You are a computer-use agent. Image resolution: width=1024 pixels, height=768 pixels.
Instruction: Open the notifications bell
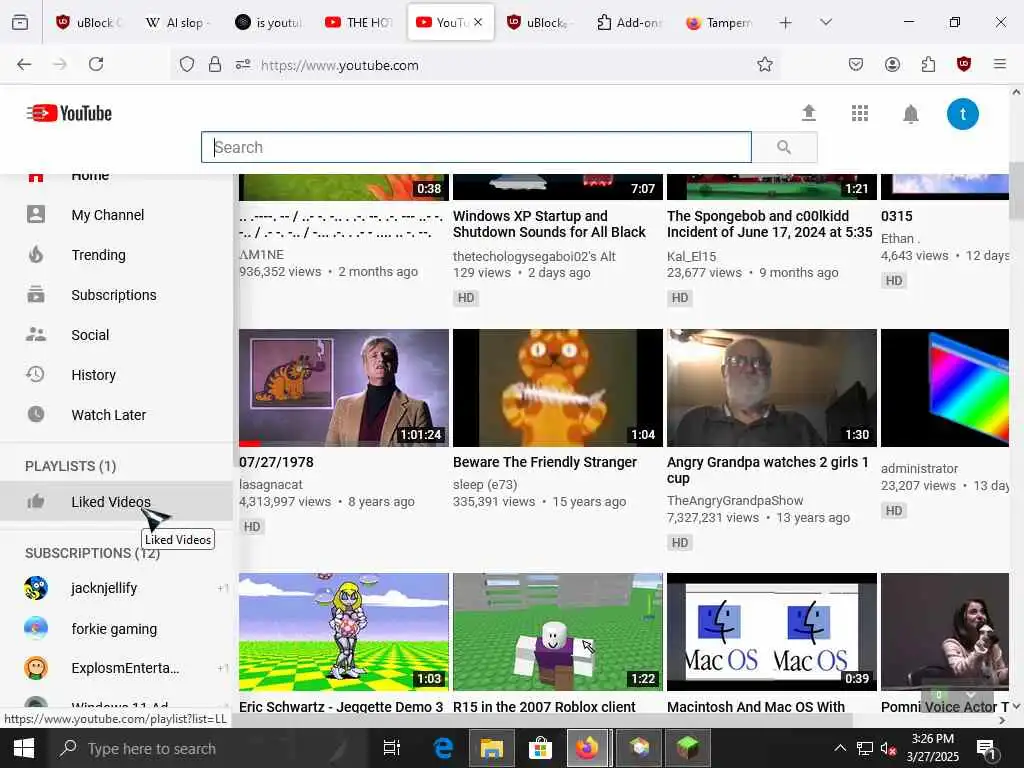(x=910, y=114)
